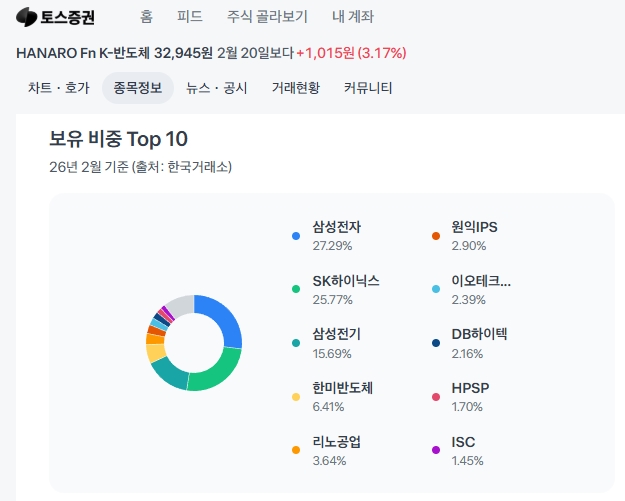The image size is (625, 501).
Task: Click the Toss Securities logo icon
Action: 26,17
